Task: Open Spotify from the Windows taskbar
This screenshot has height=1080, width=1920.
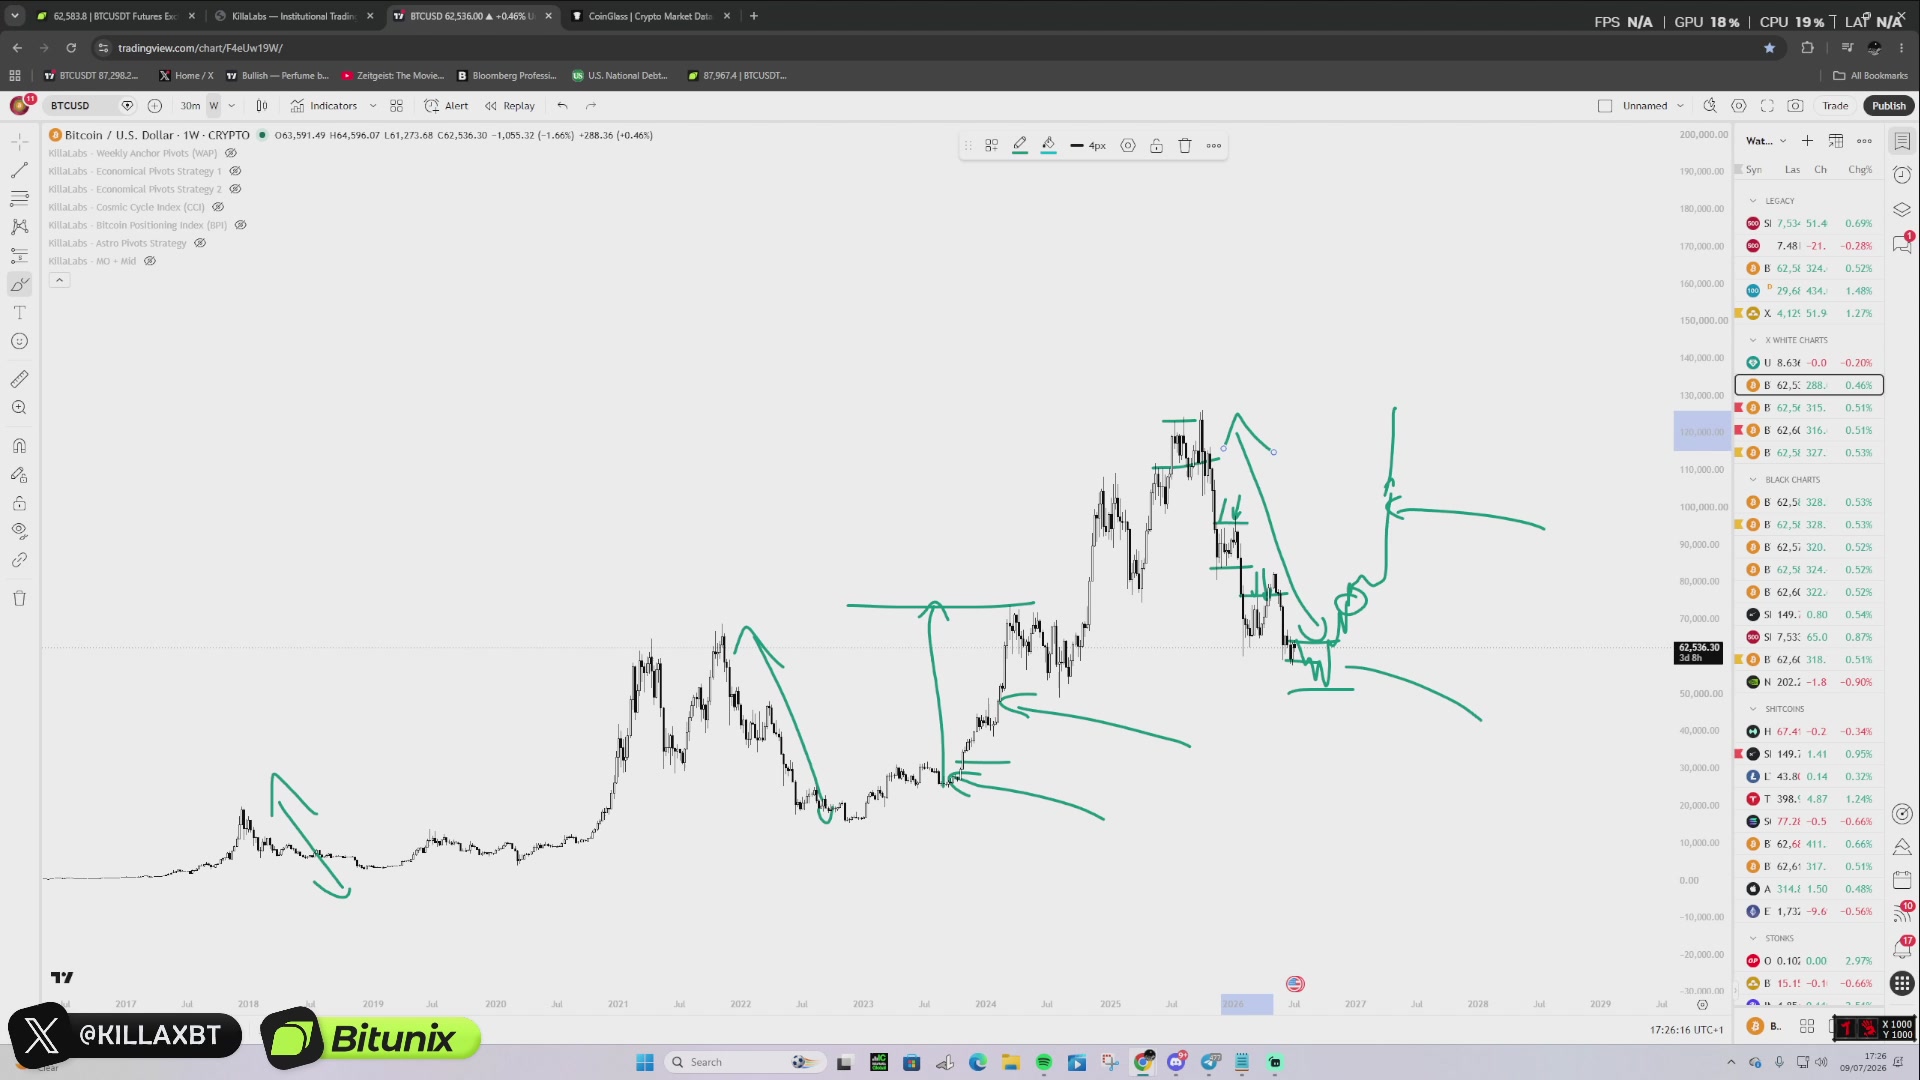Action: click(1044, 1062)
